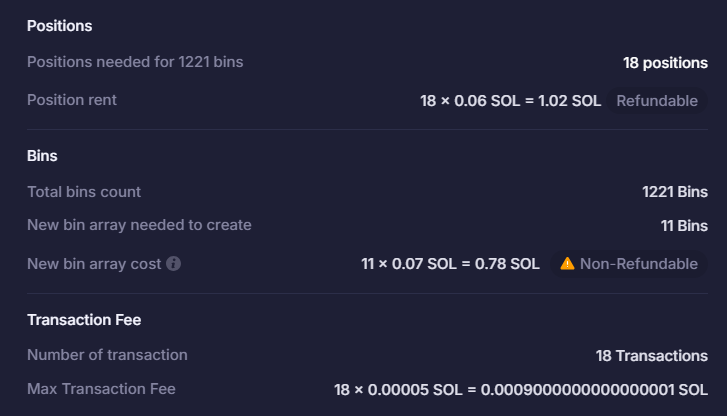This screenshot has height=416, width=727.
Task: Click the info icon beside New bin array cost
Action: coord(174,264)
